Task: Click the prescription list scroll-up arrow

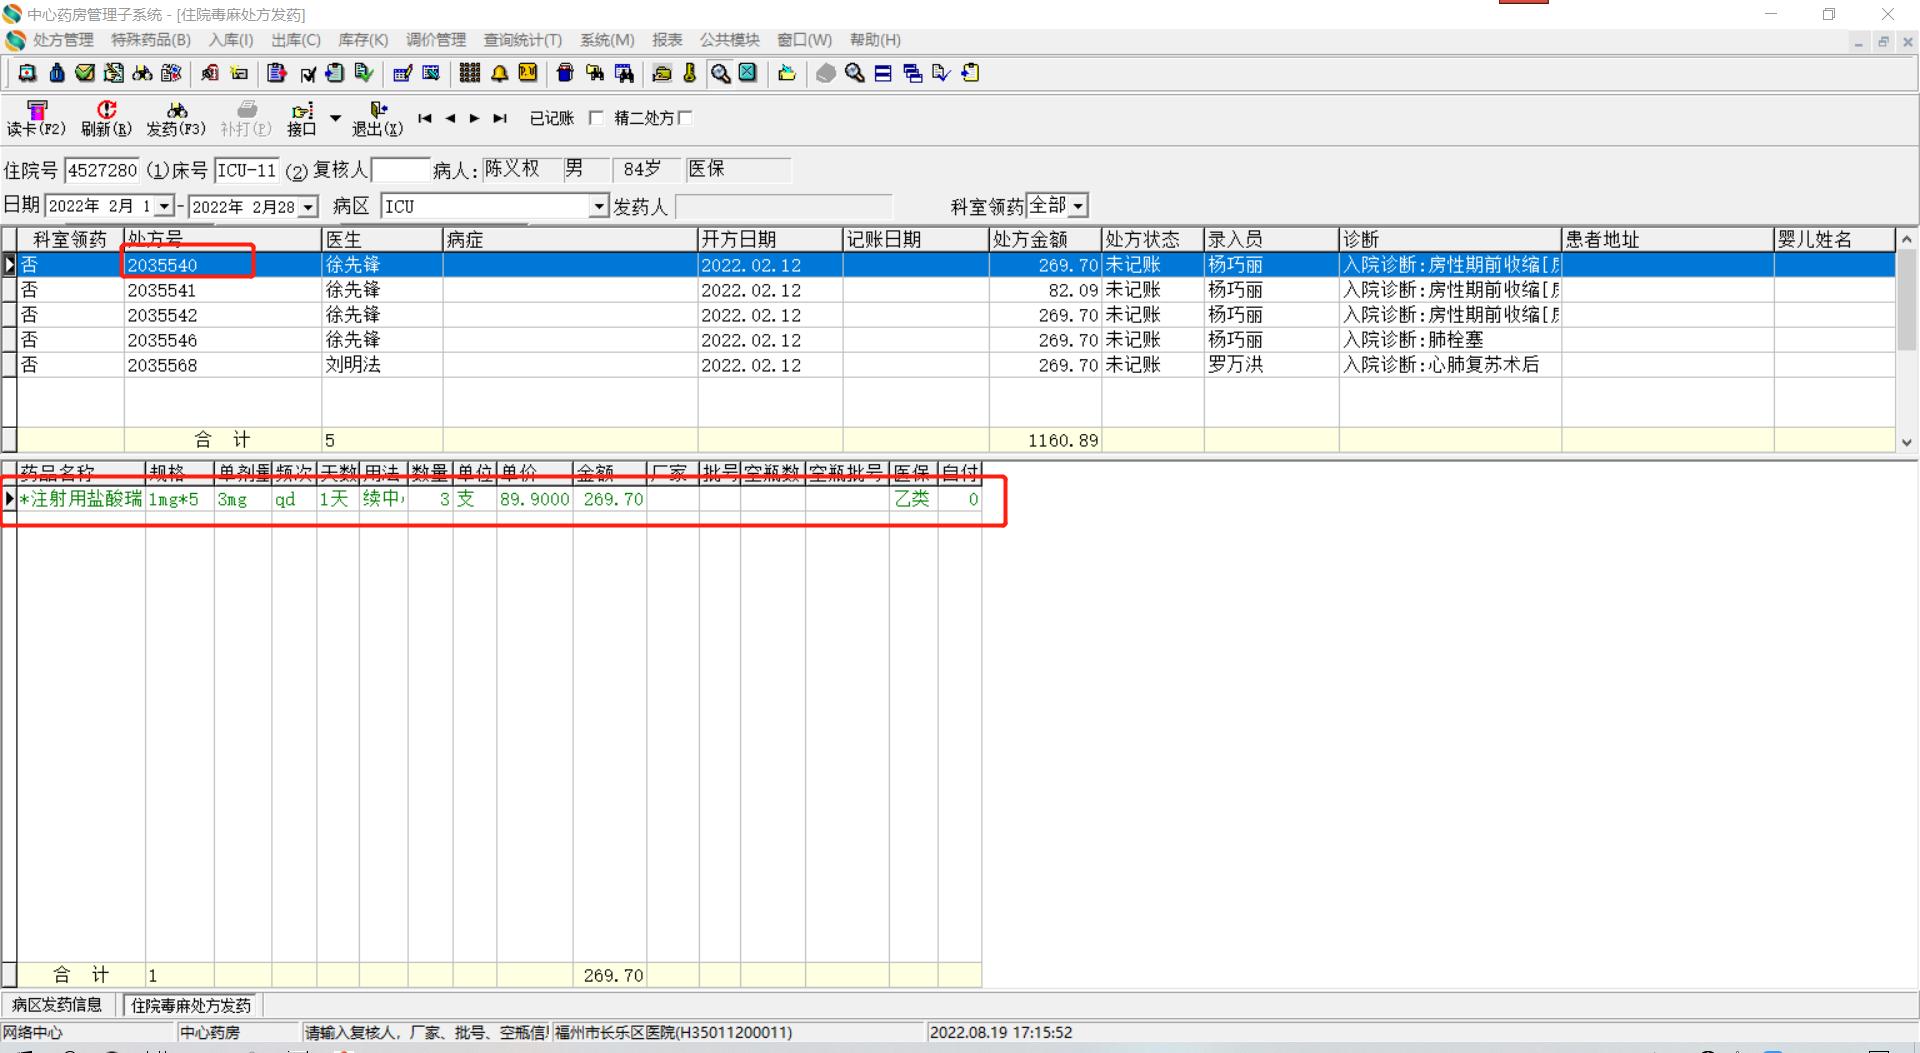Action: [1907, 240]
